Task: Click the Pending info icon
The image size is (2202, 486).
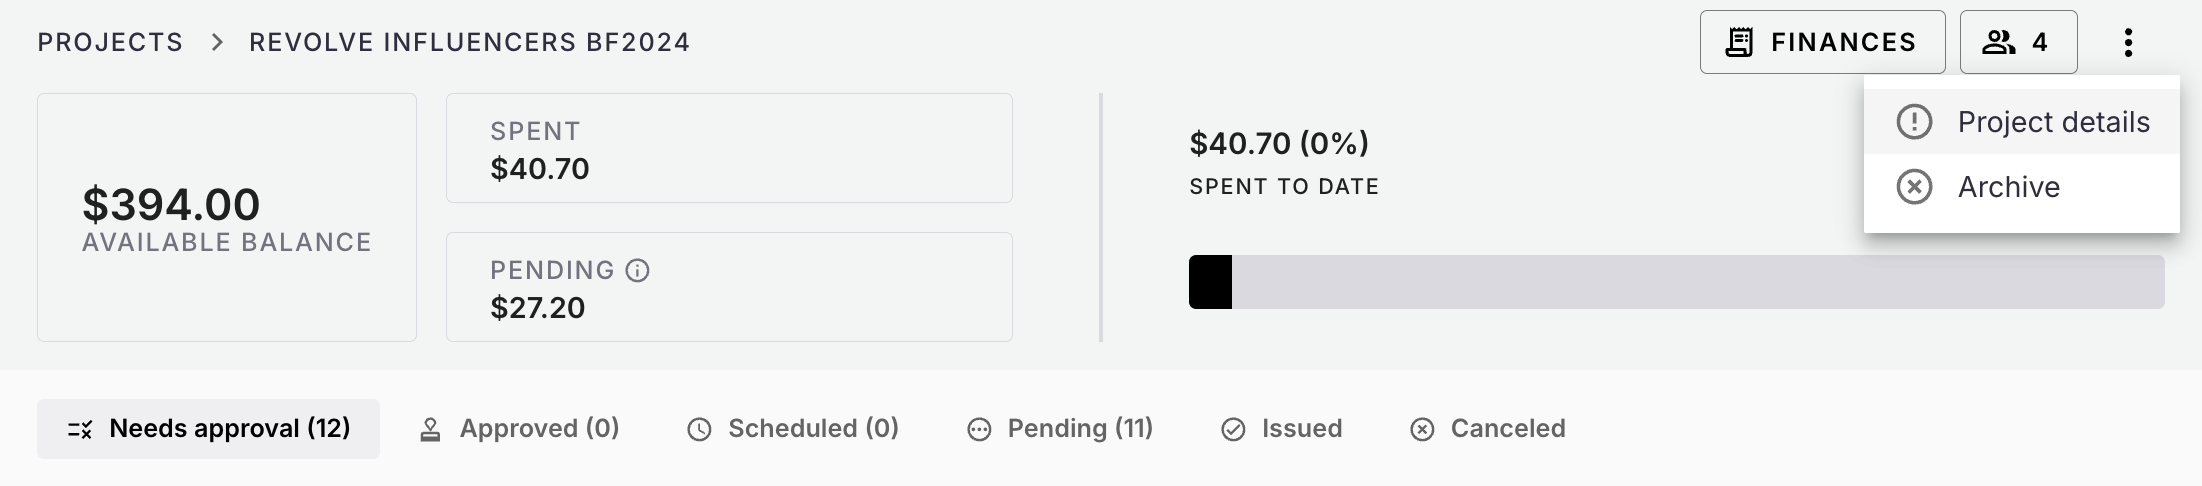Action: 638,270
